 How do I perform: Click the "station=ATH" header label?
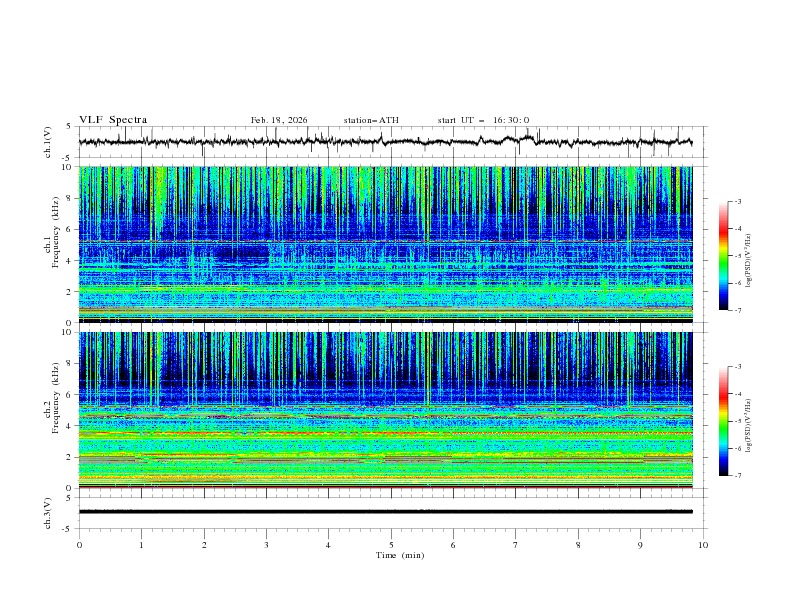[371, 120]
